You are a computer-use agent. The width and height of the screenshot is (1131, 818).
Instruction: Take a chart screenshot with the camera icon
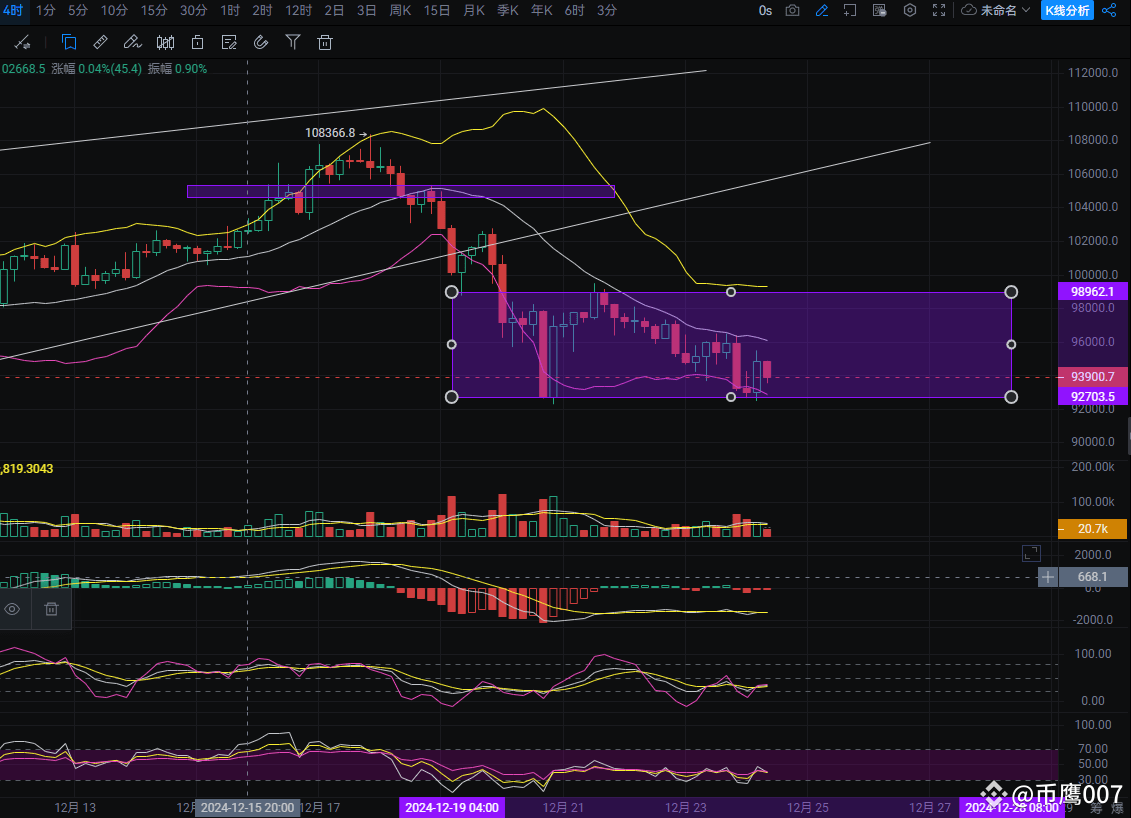790,11
